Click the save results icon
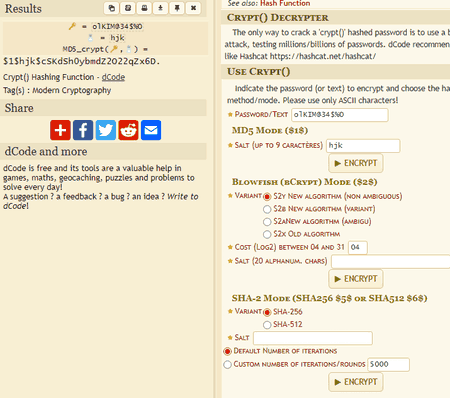 (128, 8)
